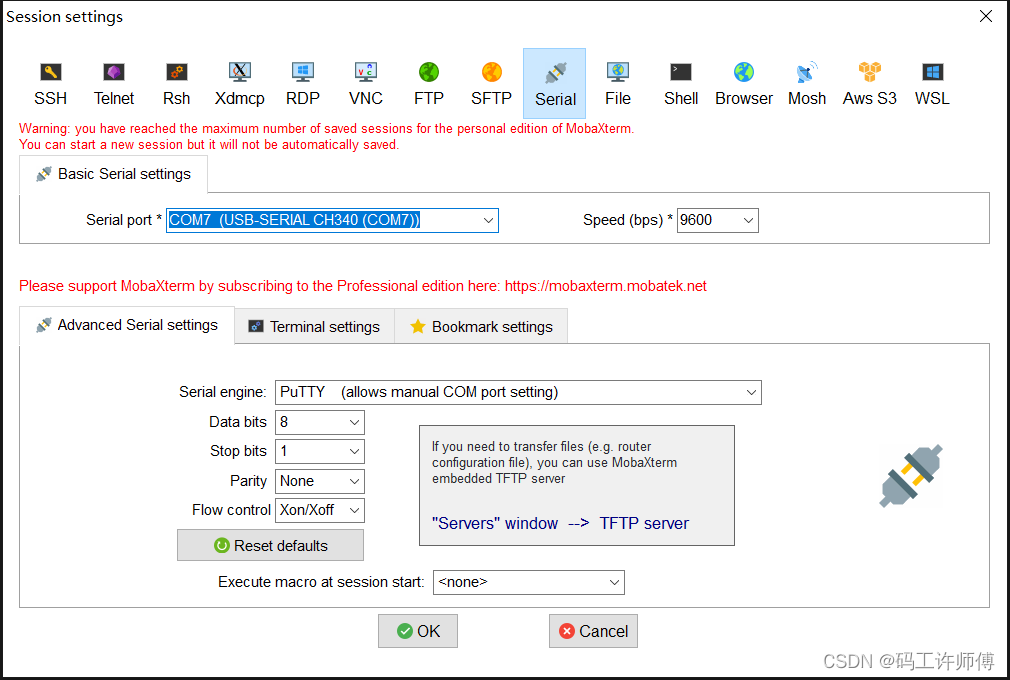
Task: Open the Bookmark settings tab
Action: coord(481,326)
